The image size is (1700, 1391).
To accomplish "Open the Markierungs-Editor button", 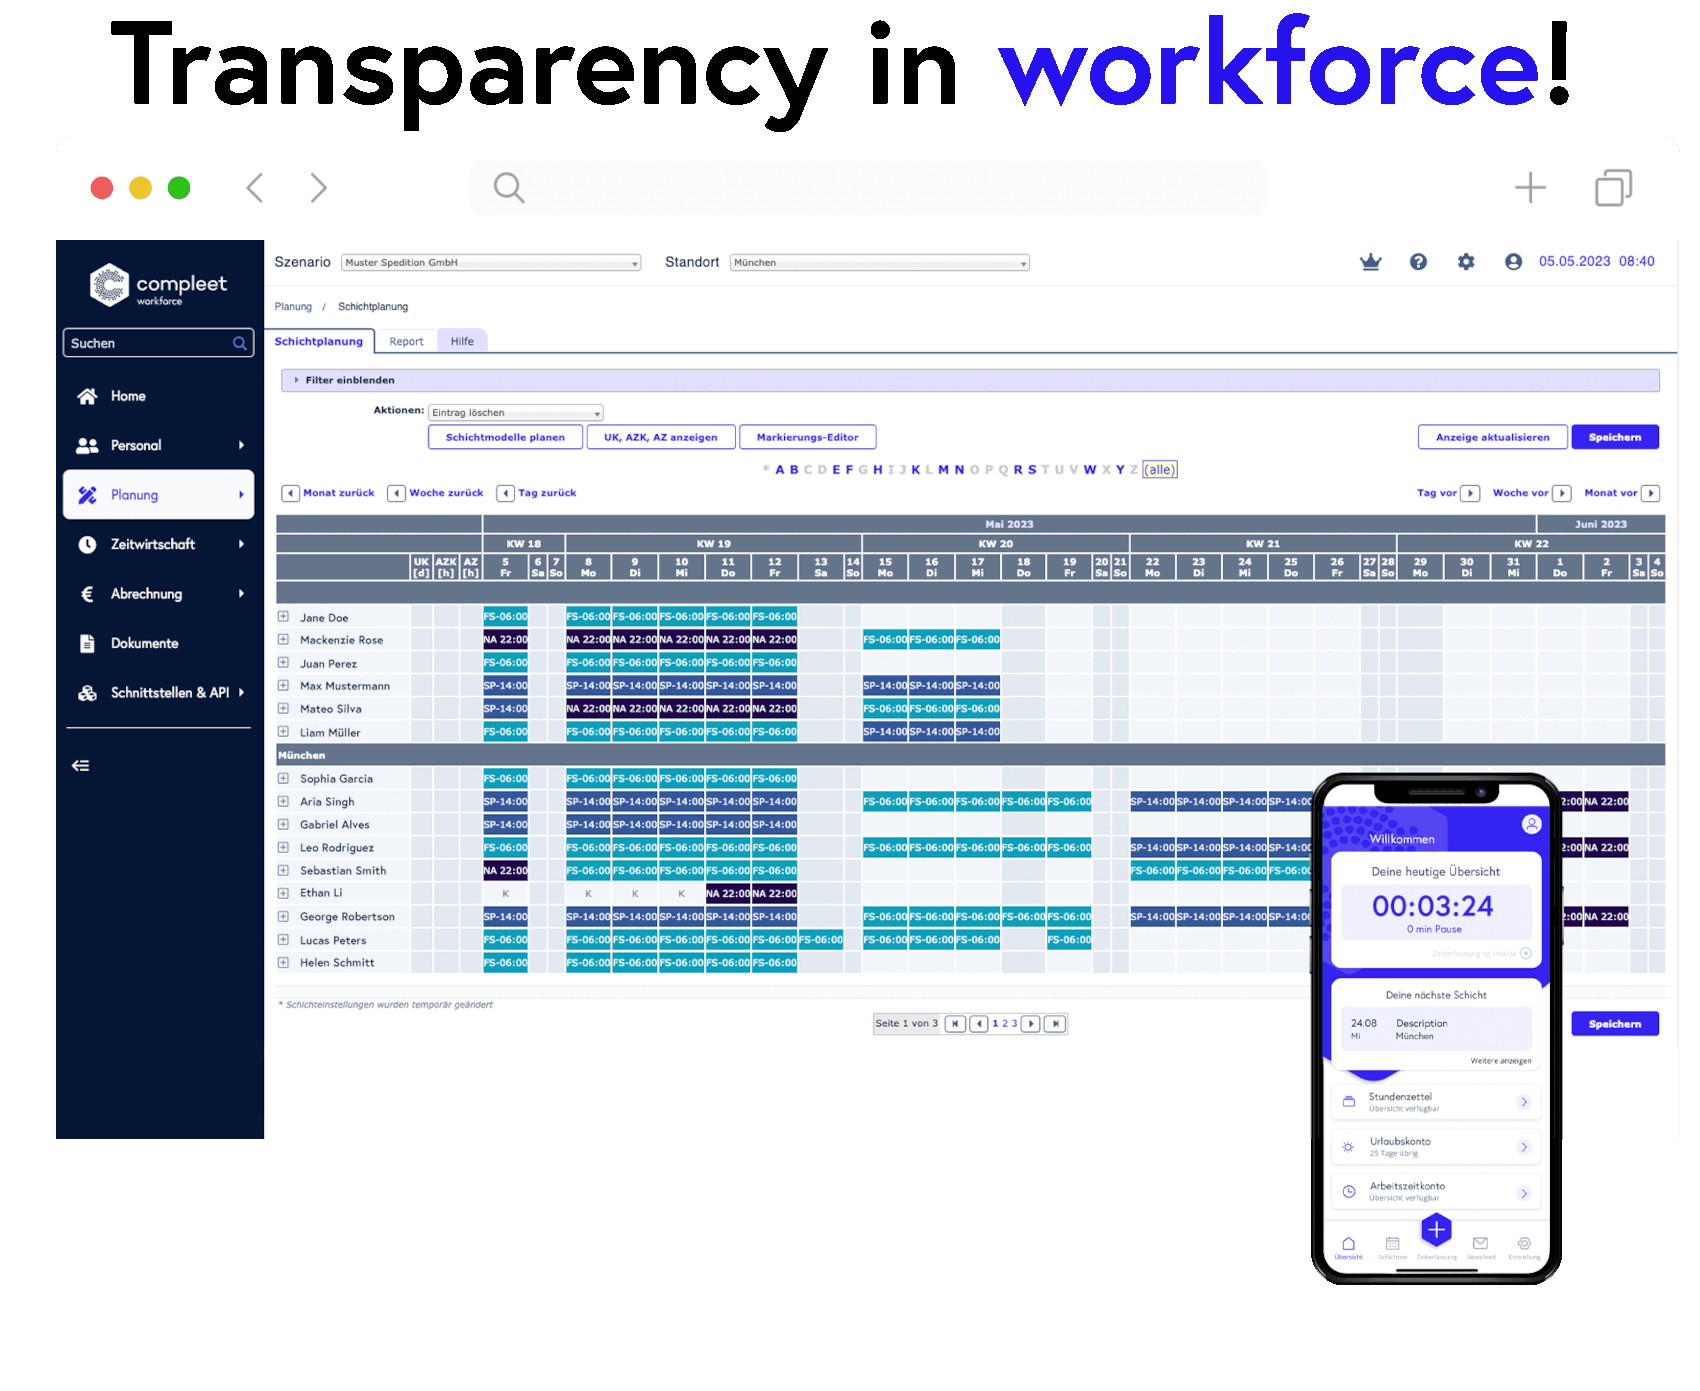I will coord(808,437).
